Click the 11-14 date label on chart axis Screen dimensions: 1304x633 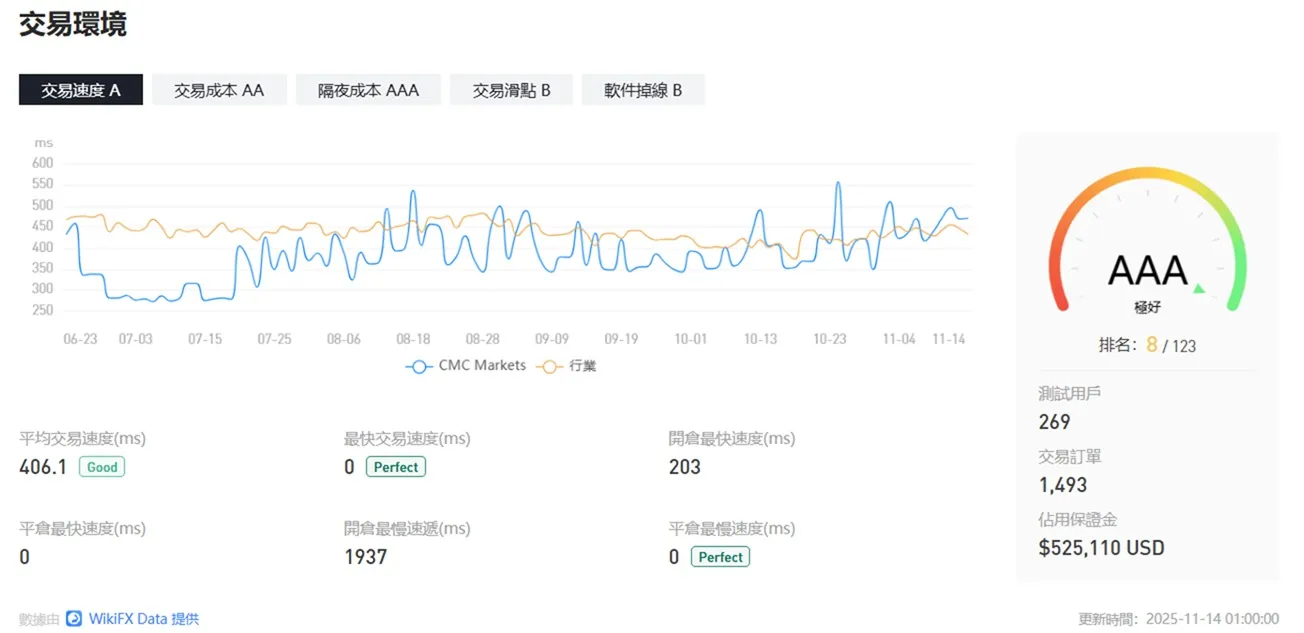coord(949,339)
